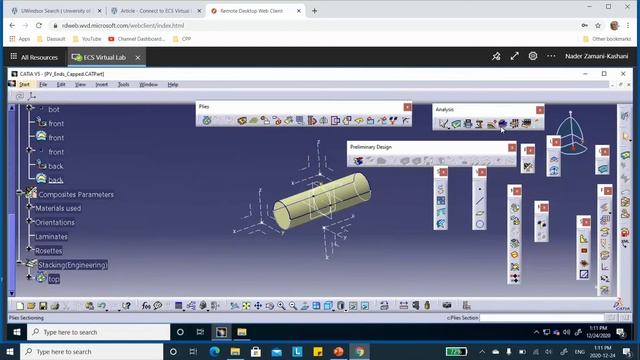Open remote desktop Settings gear
Image resolution: width=640 pixels, height=360 pixels.
click(533, 56)
